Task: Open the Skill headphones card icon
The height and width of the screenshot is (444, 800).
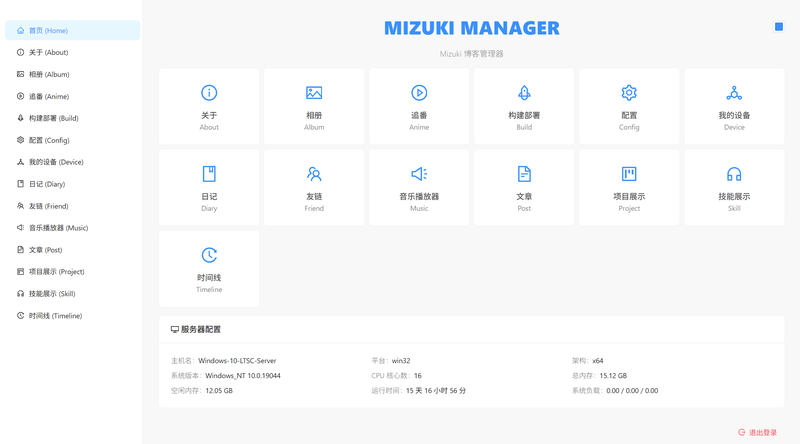Action: (734, 174)
